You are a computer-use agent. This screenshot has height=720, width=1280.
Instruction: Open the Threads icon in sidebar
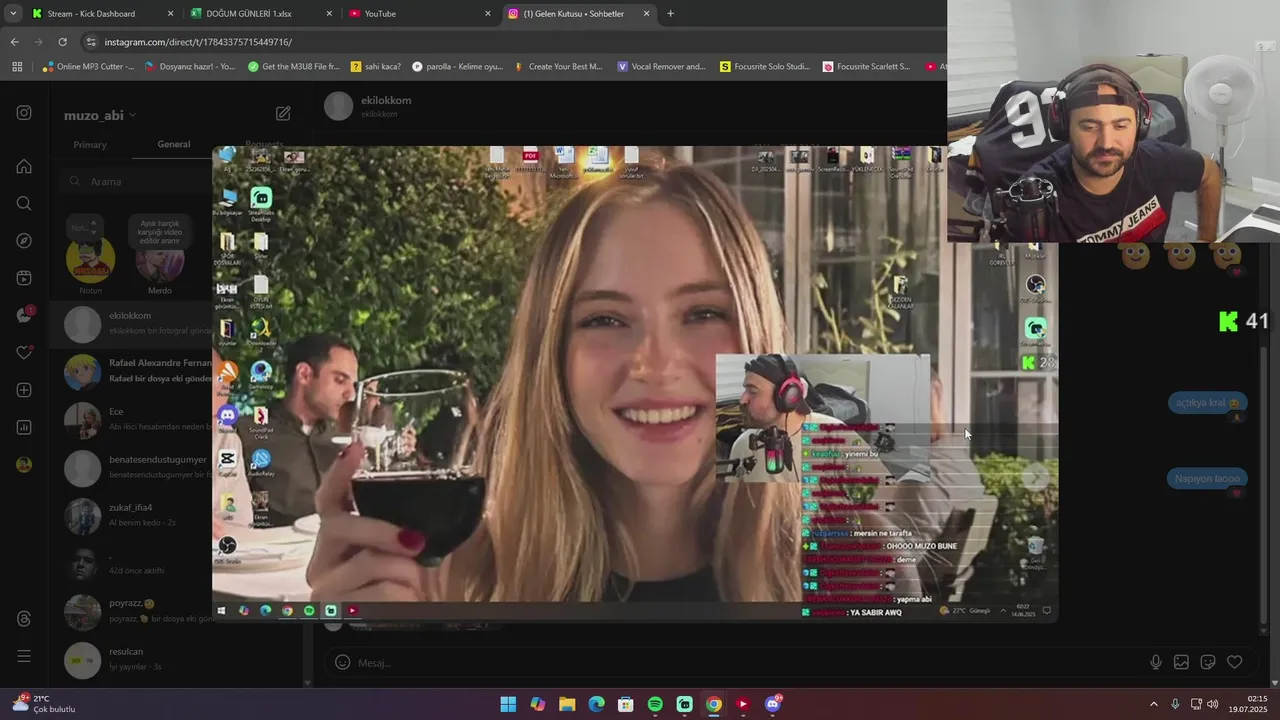click(24, 619)
